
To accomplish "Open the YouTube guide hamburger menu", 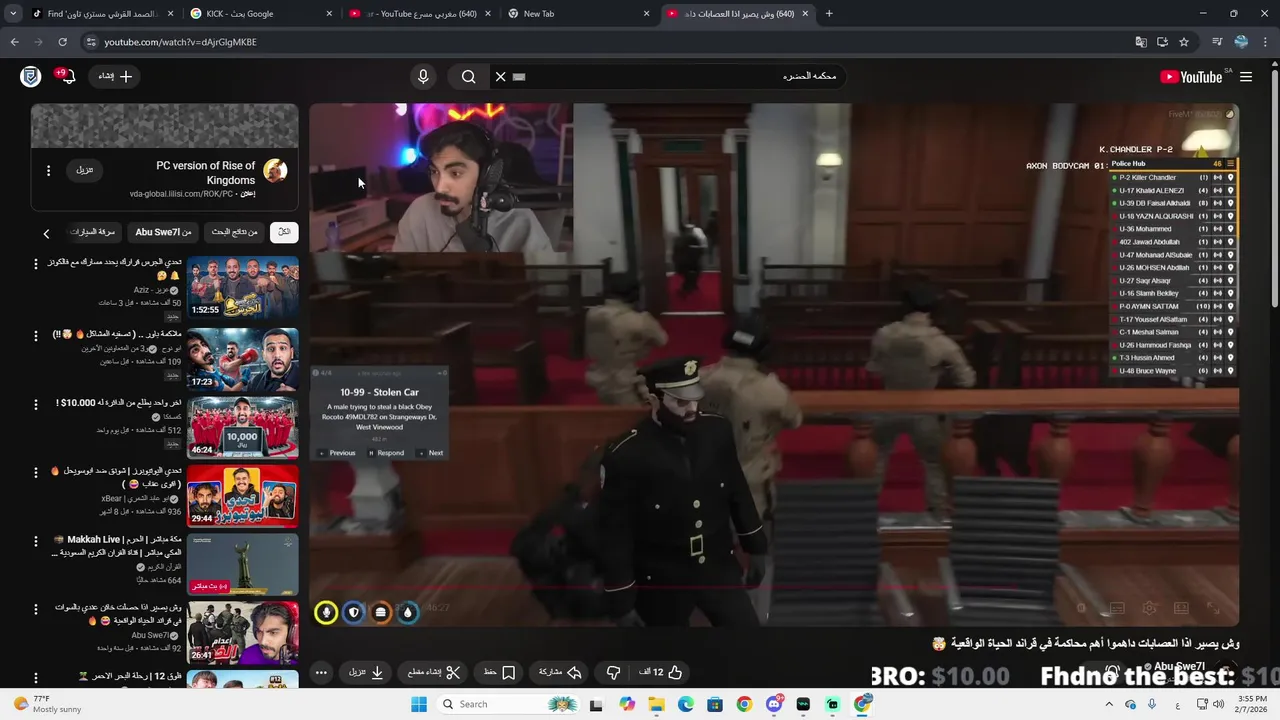I will [x=1246, y=77].
